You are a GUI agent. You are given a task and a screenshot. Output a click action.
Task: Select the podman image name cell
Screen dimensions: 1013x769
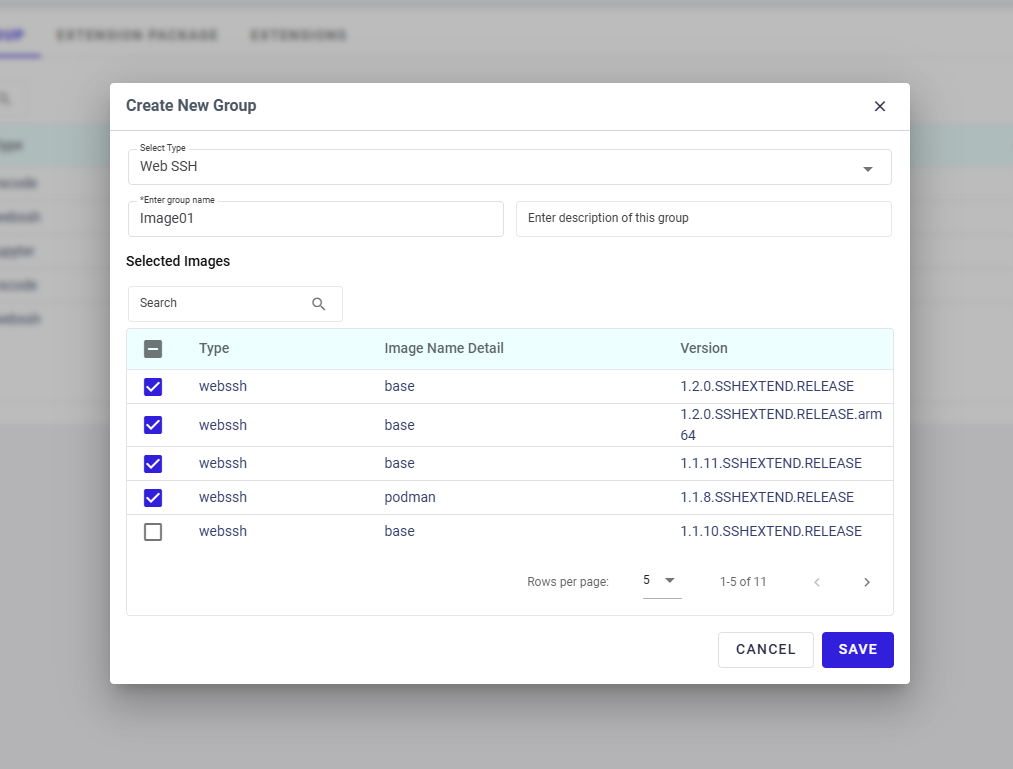pos(410,497)
